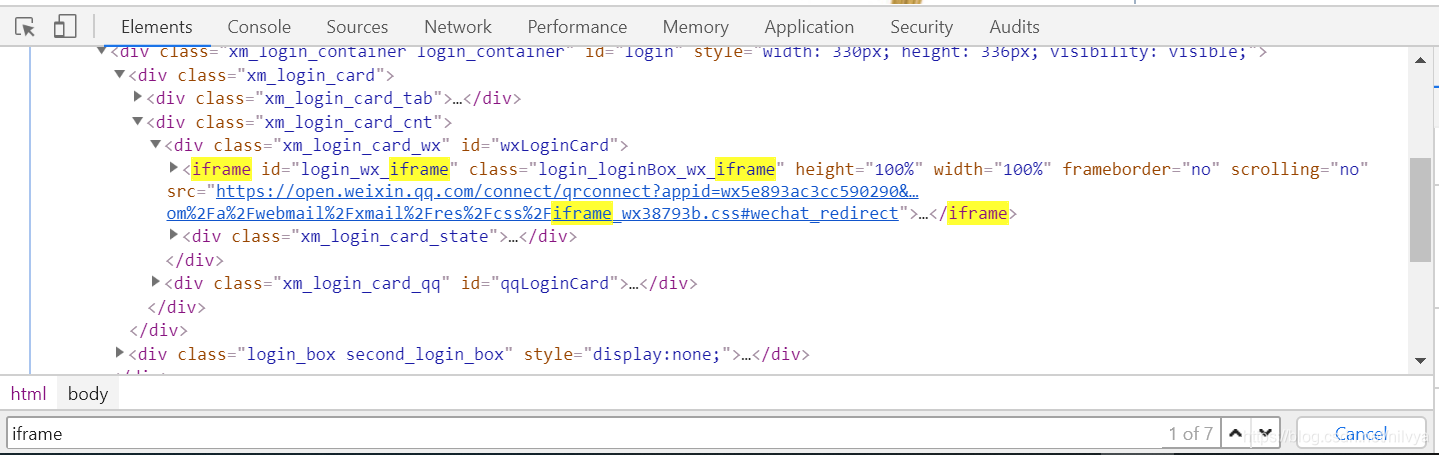Expand the second_login_box div node
1439x455 pixels.
120,352
